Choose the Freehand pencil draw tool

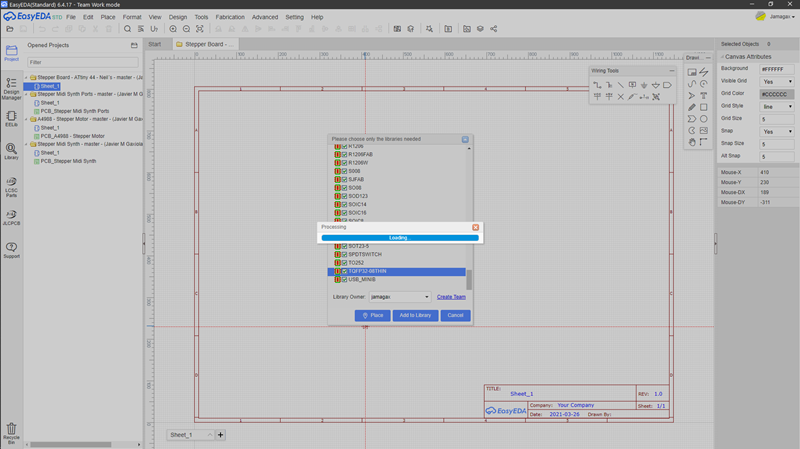coord(692,107)
